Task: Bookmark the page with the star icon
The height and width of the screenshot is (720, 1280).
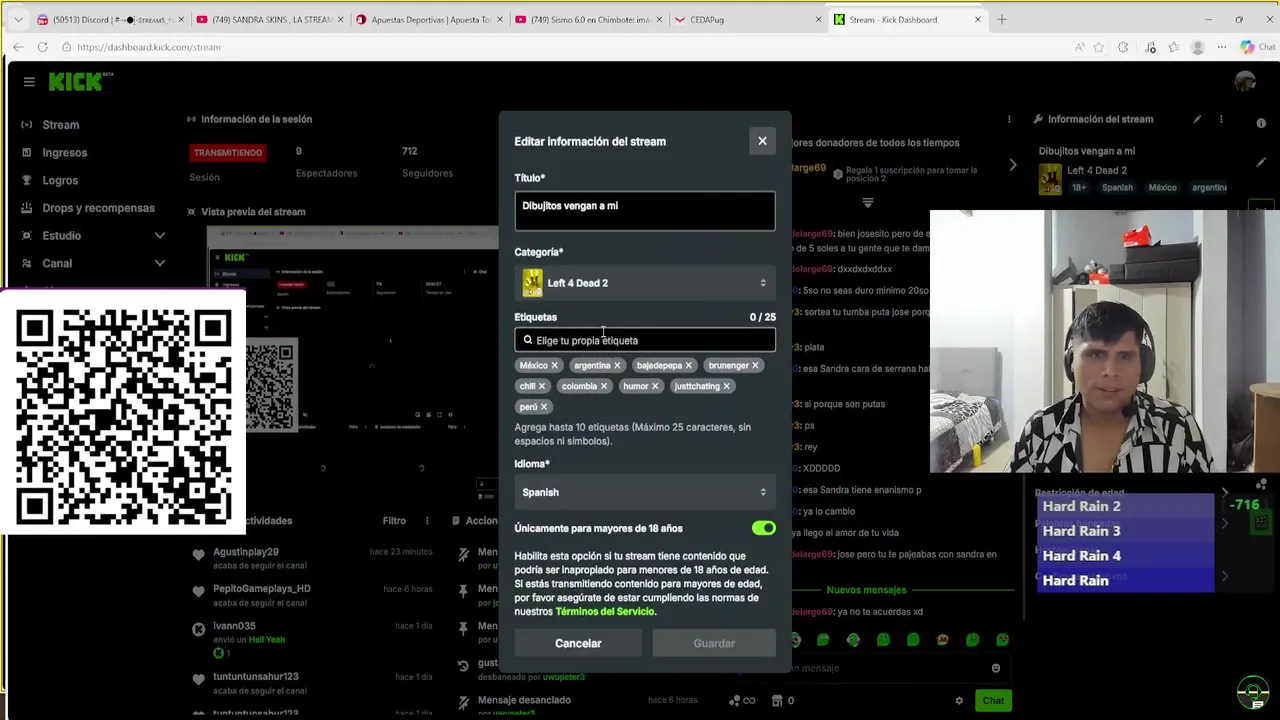Action: click(x=1099, y=47)
